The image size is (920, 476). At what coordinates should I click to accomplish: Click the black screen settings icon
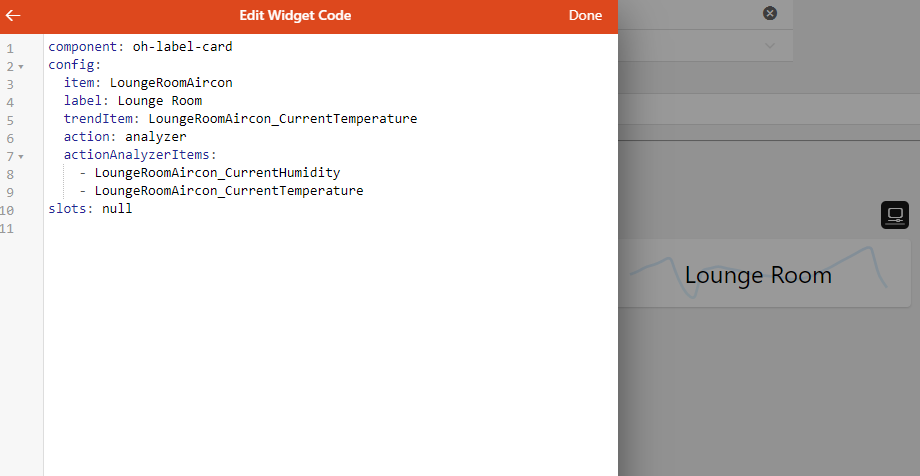895,215
